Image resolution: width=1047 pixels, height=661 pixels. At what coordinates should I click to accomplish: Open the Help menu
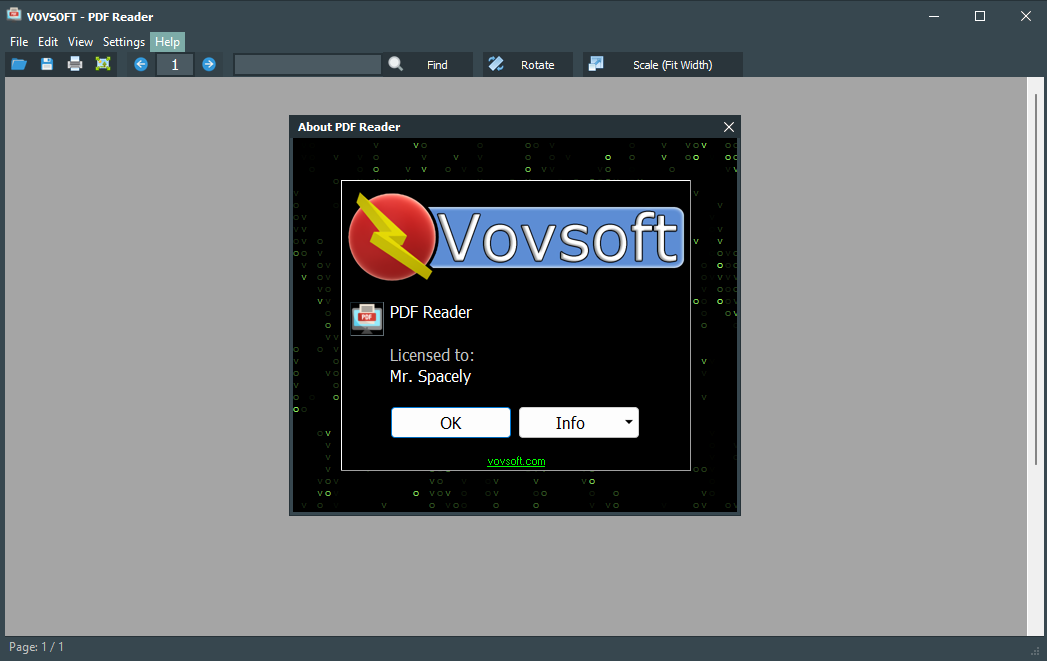click(168, 41)
